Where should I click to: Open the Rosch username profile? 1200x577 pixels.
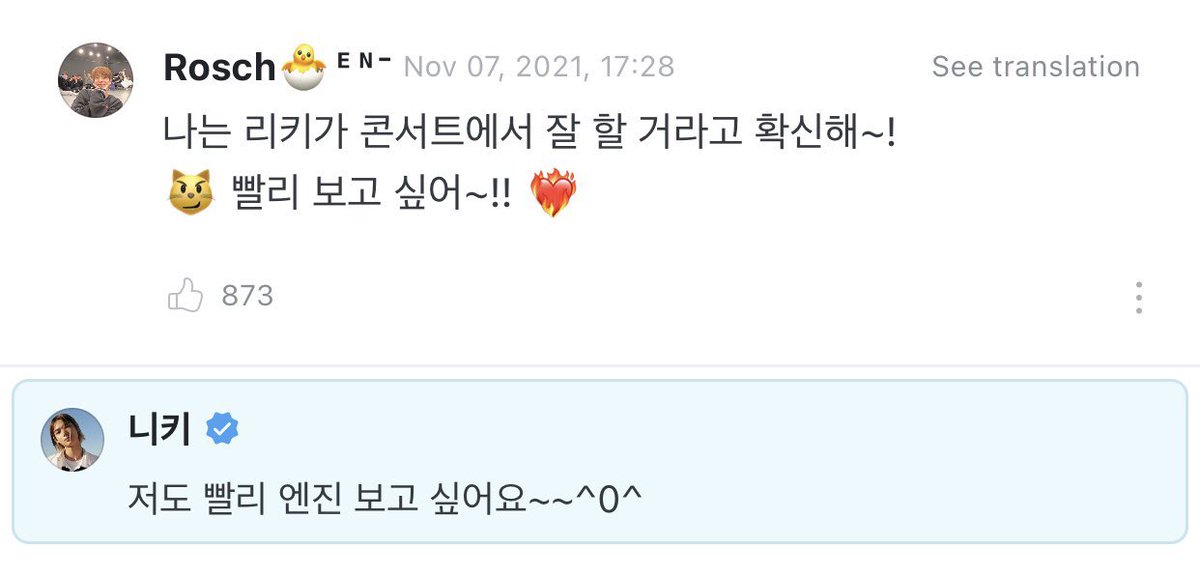pyautogui.click(x=220, y=67)
